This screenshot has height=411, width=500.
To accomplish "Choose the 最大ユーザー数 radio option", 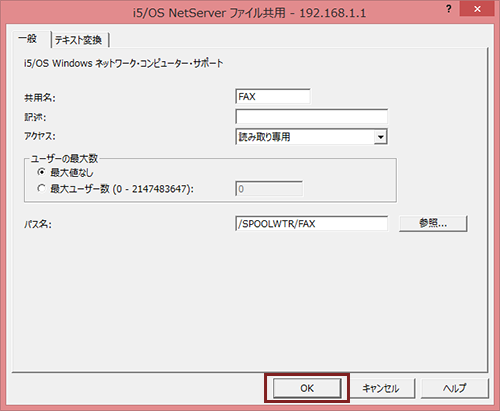I will coord(41,189).
